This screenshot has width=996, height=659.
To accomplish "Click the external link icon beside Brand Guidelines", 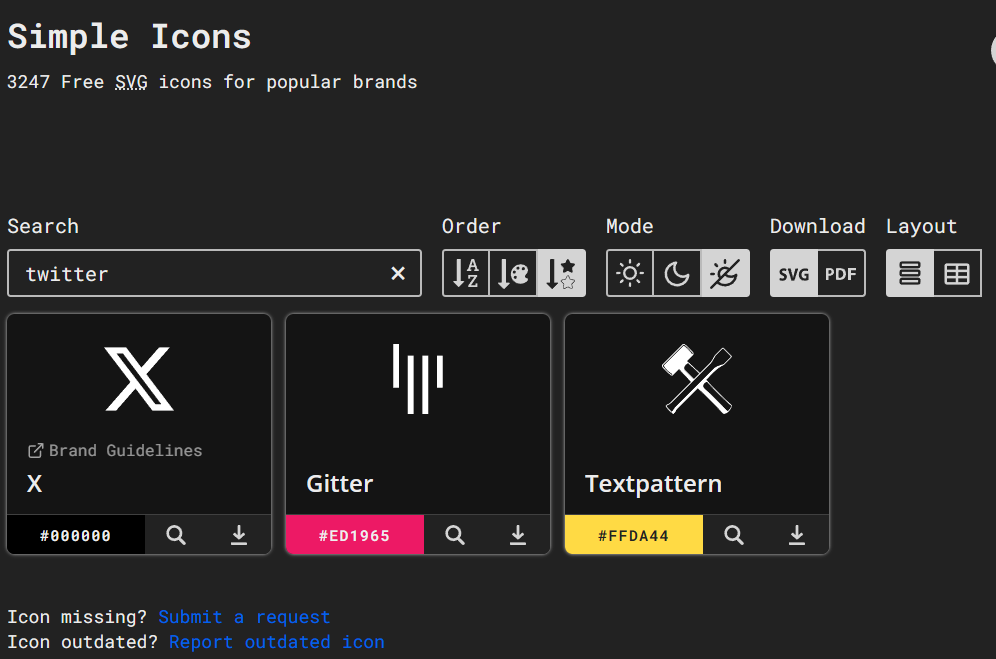I will click(36, 451).
